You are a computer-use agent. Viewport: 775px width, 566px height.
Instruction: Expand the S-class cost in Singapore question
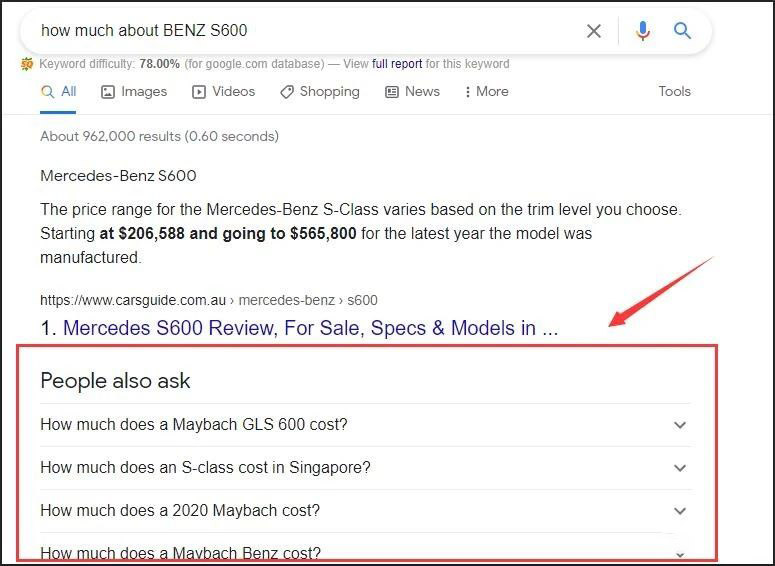point(205,468)
